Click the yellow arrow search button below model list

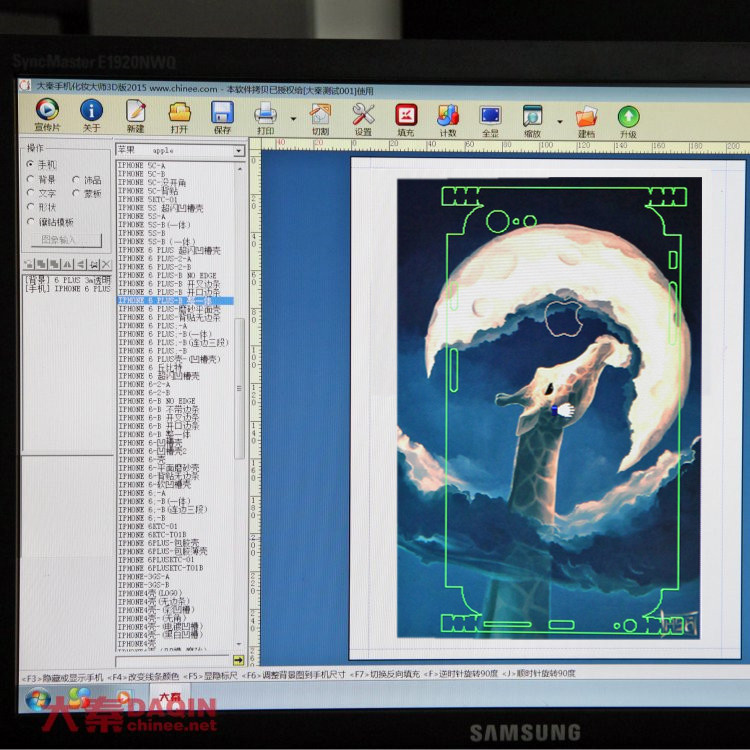click(238, 660)
